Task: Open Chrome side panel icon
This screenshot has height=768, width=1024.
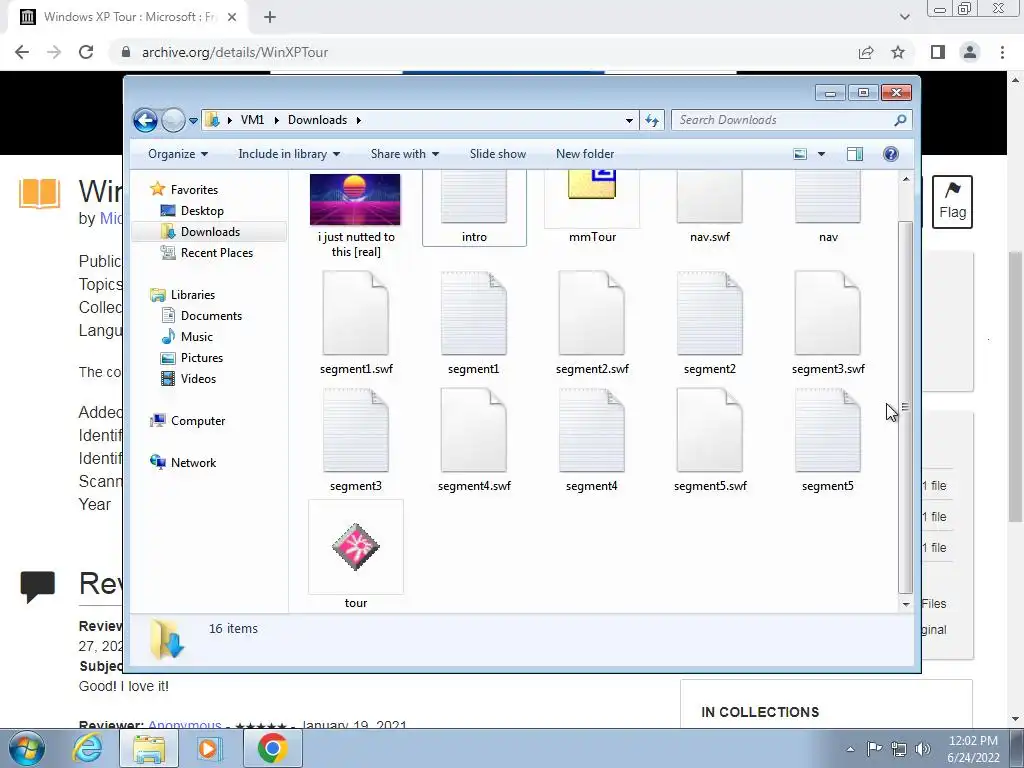Action: coord(938,52)
